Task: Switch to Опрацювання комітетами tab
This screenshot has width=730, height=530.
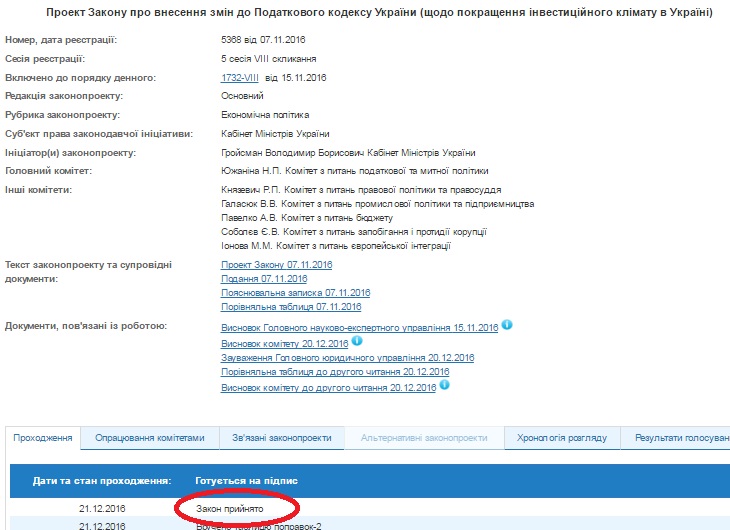Action: pyautogui.click(x=149, y=438)
